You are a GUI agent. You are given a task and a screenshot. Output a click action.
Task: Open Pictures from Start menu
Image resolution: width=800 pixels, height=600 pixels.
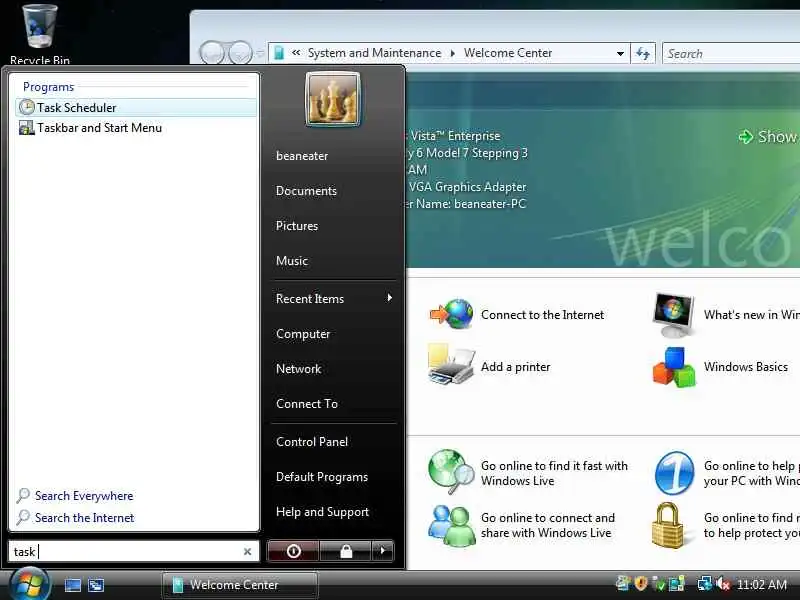(x=296, y=226)
